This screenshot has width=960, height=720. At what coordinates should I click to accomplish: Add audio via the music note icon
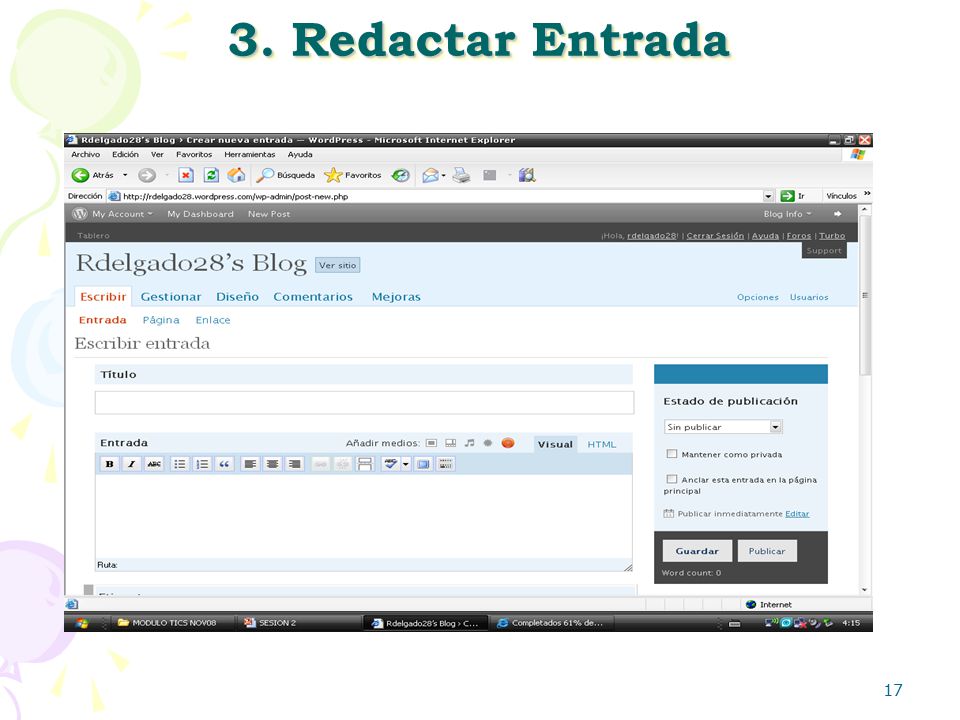point(470,443)
